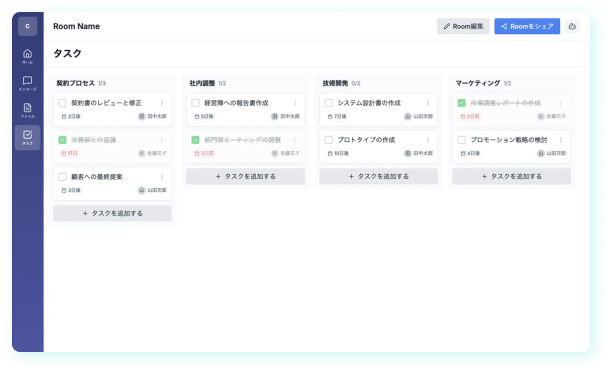The image size is (610, 372).
Task: Add a task under 社内調整 column
Action: (x=245, y=176)
